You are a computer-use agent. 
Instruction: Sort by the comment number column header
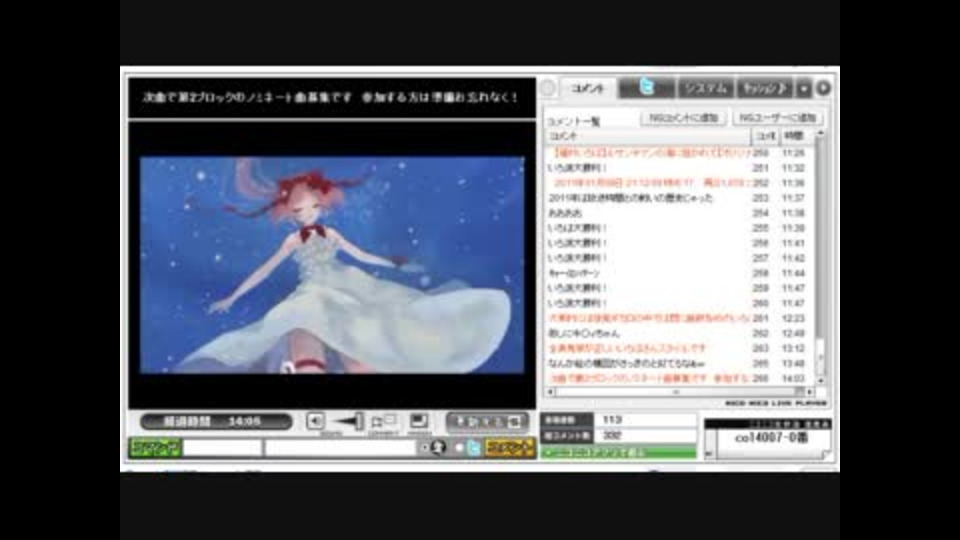pos(766,136)
